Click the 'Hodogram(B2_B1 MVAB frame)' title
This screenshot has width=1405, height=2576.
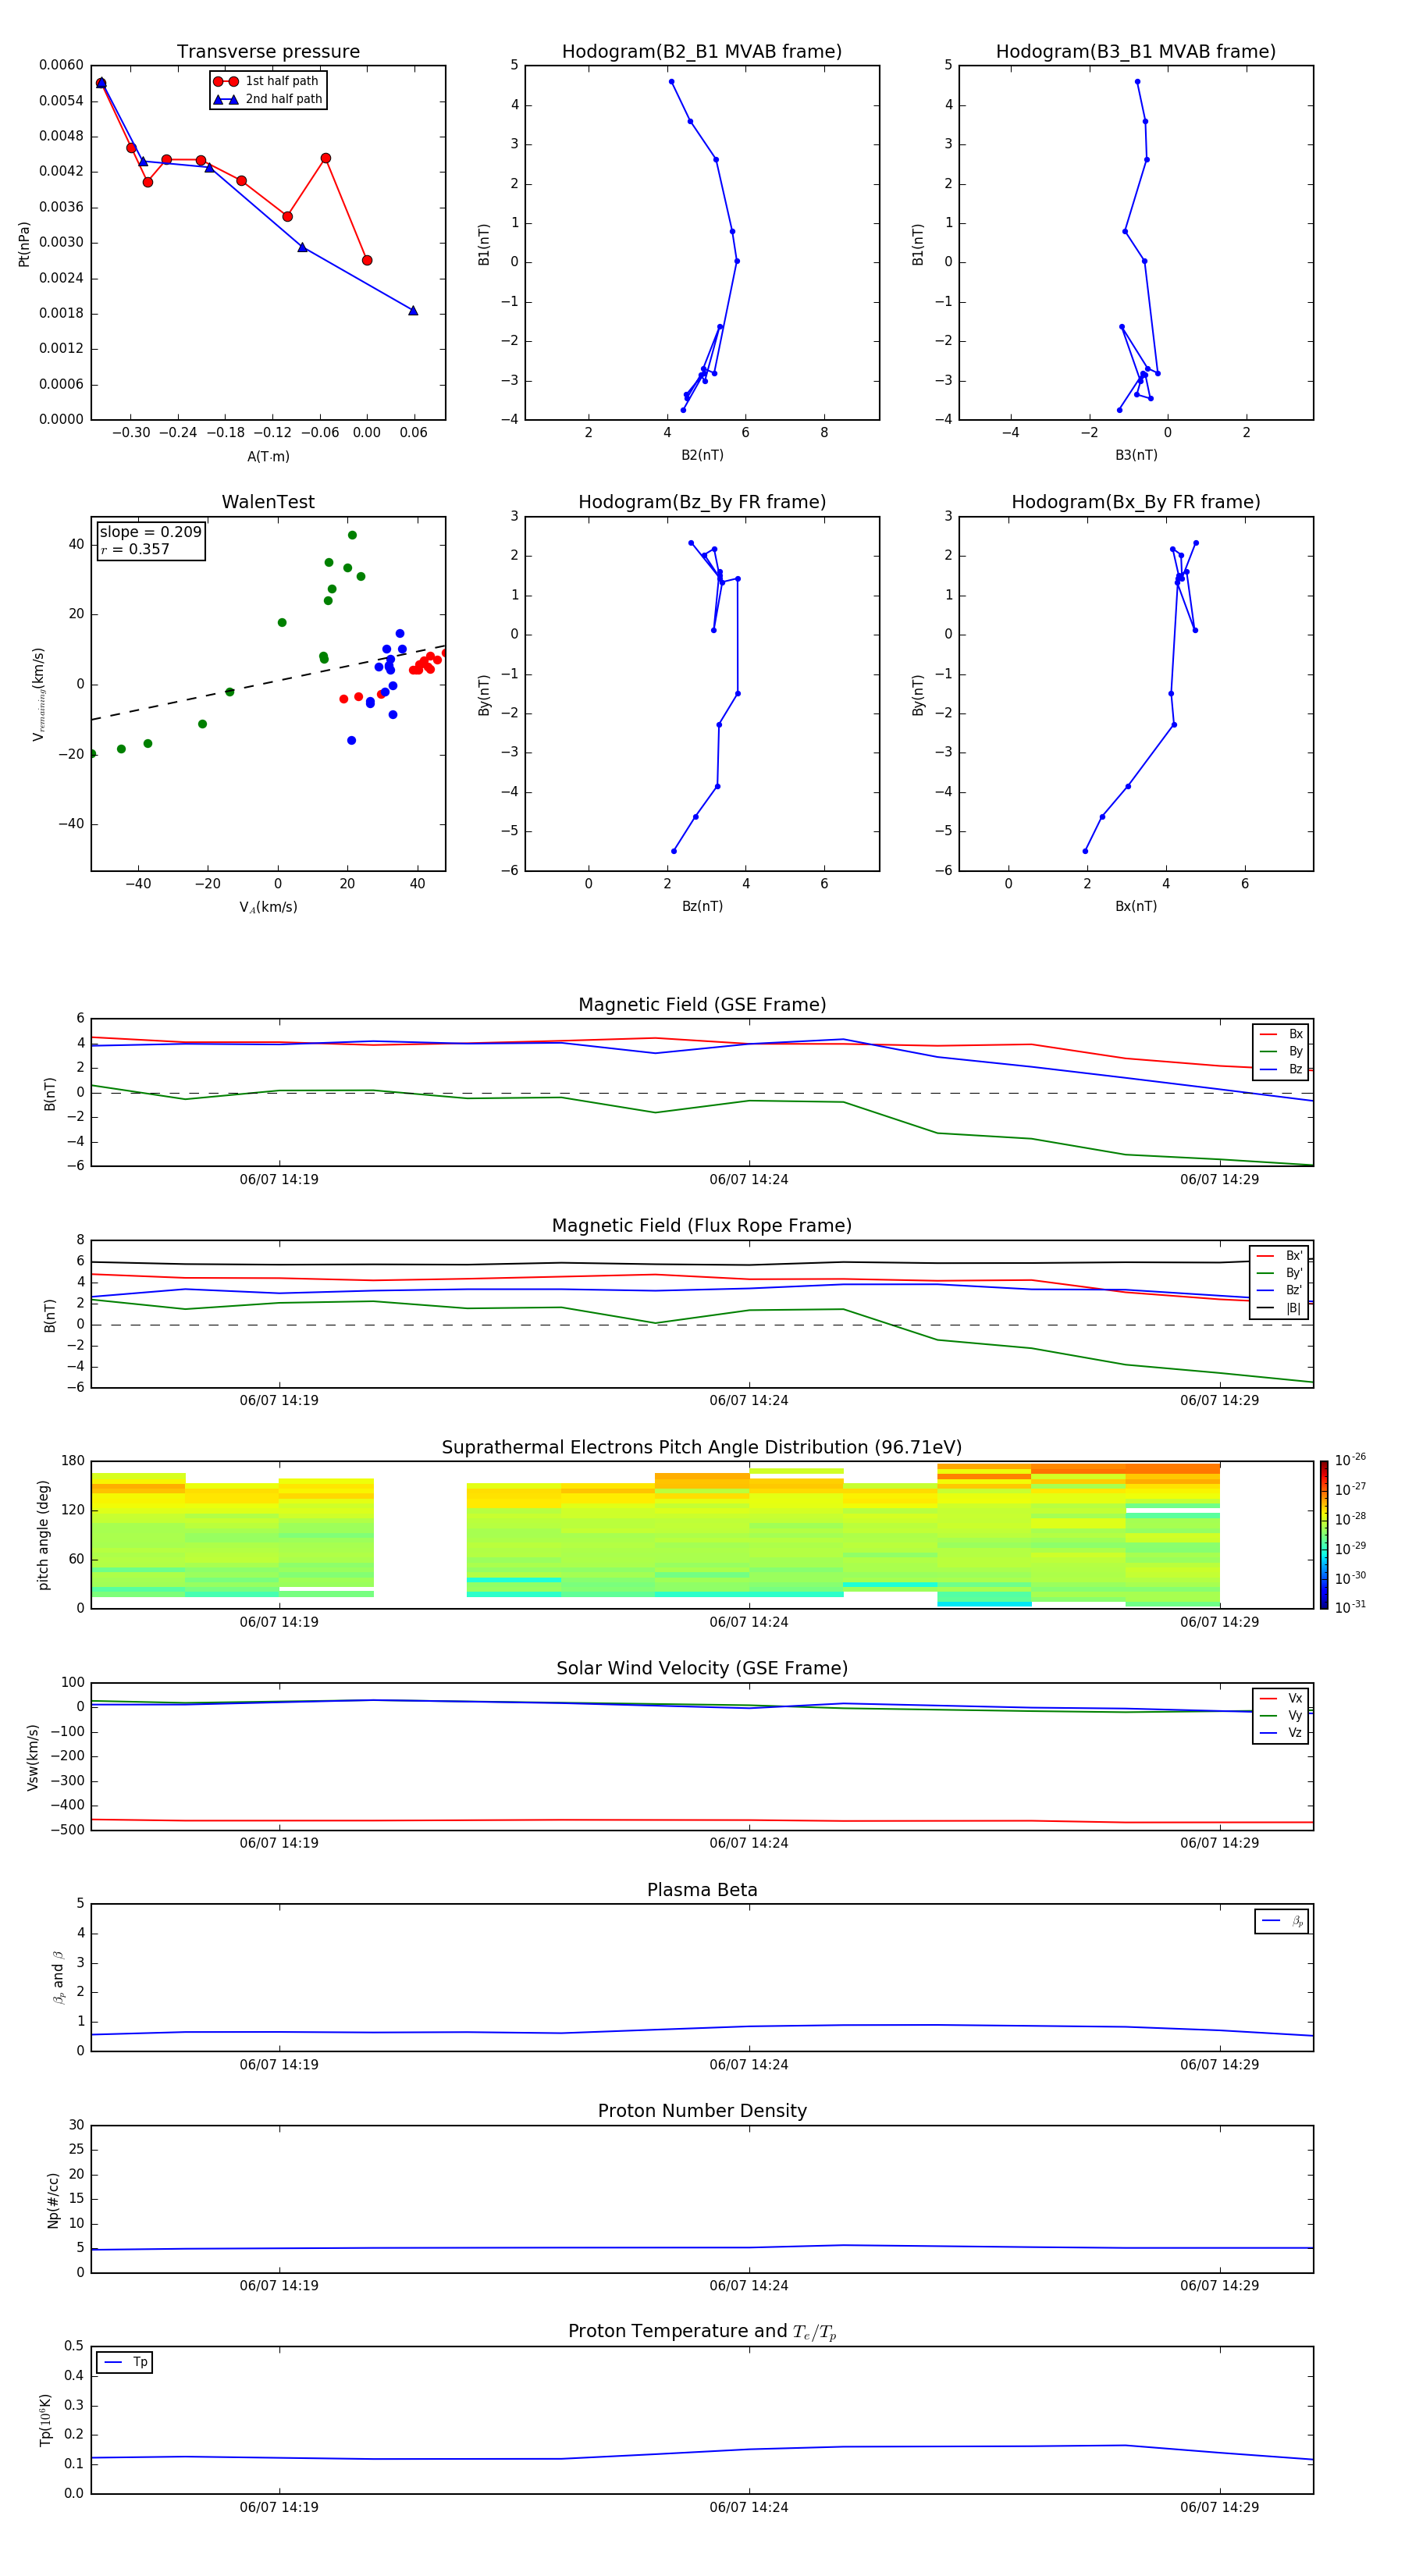pos(702,52)
